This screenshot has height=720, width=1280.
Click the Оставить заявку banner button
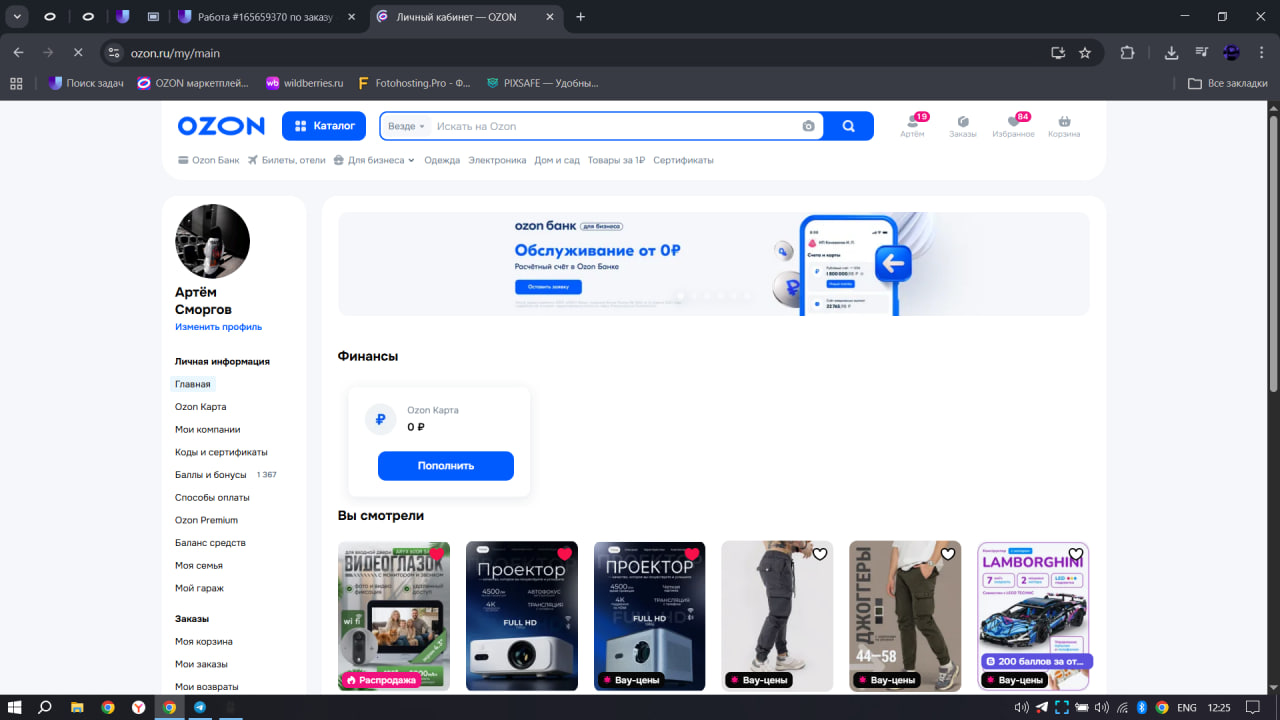(x=548, y=287)
